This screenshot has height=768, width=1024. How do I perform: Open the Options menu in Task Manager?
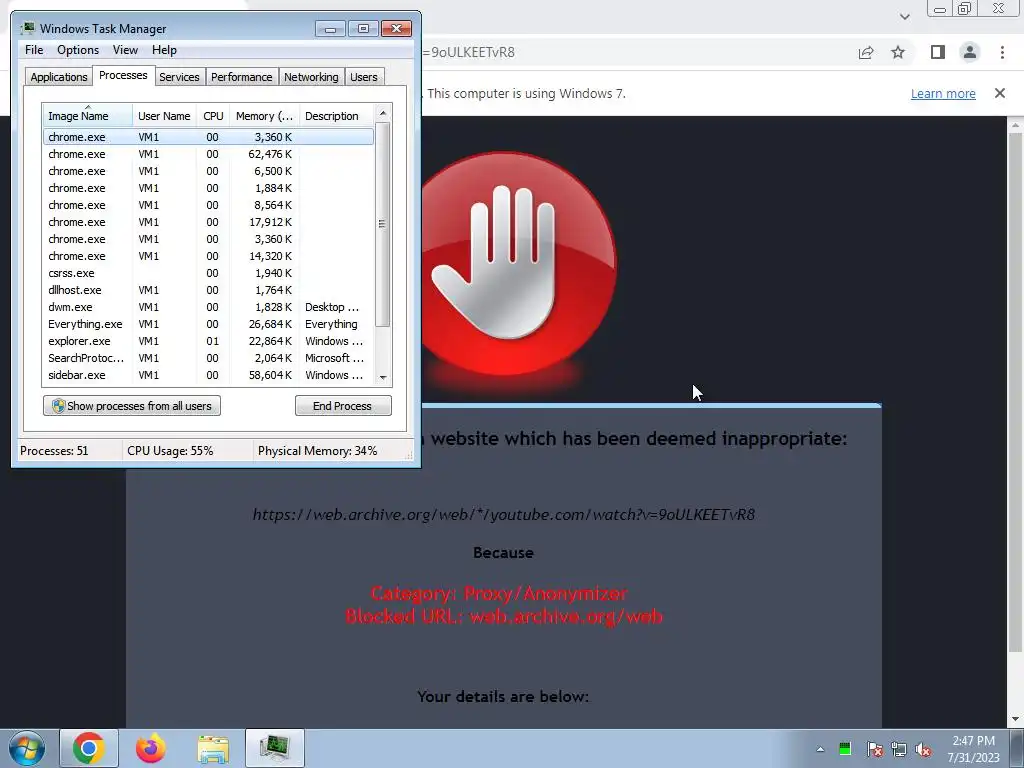tap(78, 50)
